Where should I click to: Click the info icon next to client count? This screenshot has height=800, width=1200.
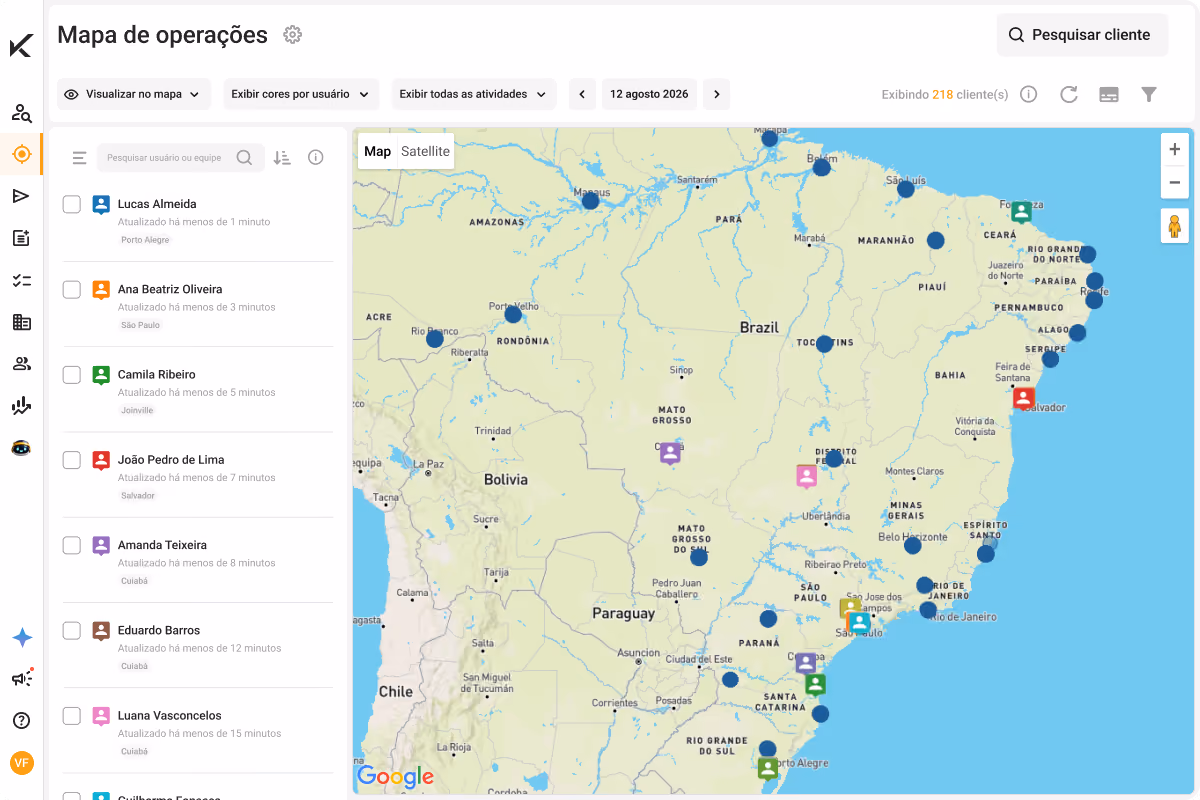[1028, 94]
